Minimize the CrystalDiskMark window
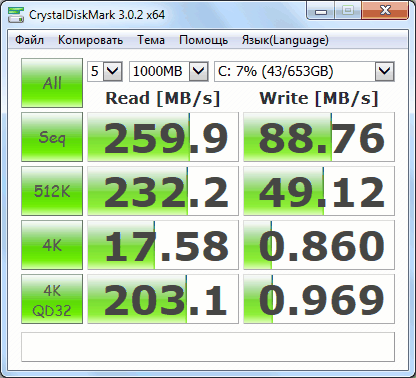The width and height of the screenshot is (416, 378). tap(321, 12)
